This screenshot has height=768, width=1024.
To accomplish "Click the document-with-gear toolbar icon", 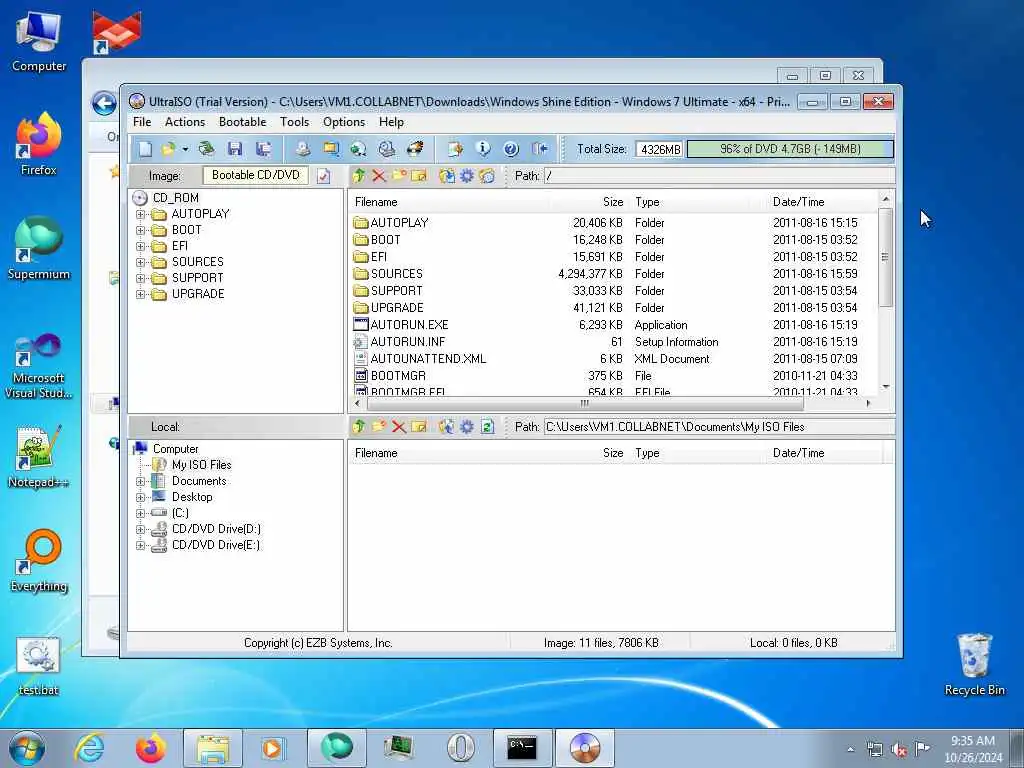I will (x=455, y=149).
